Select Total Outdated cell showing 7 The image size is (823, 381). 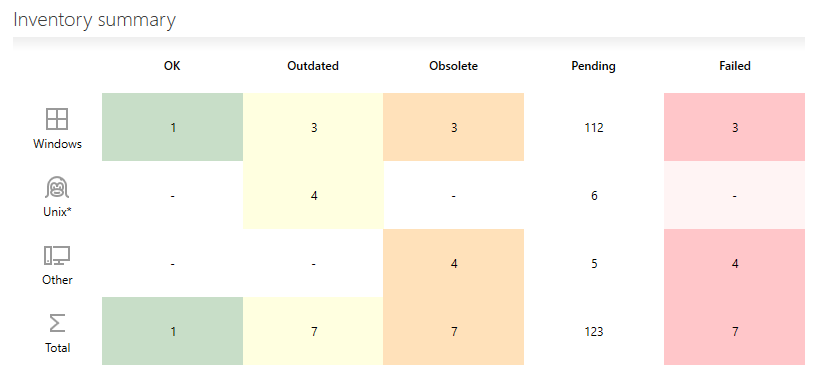pos(313,331)
